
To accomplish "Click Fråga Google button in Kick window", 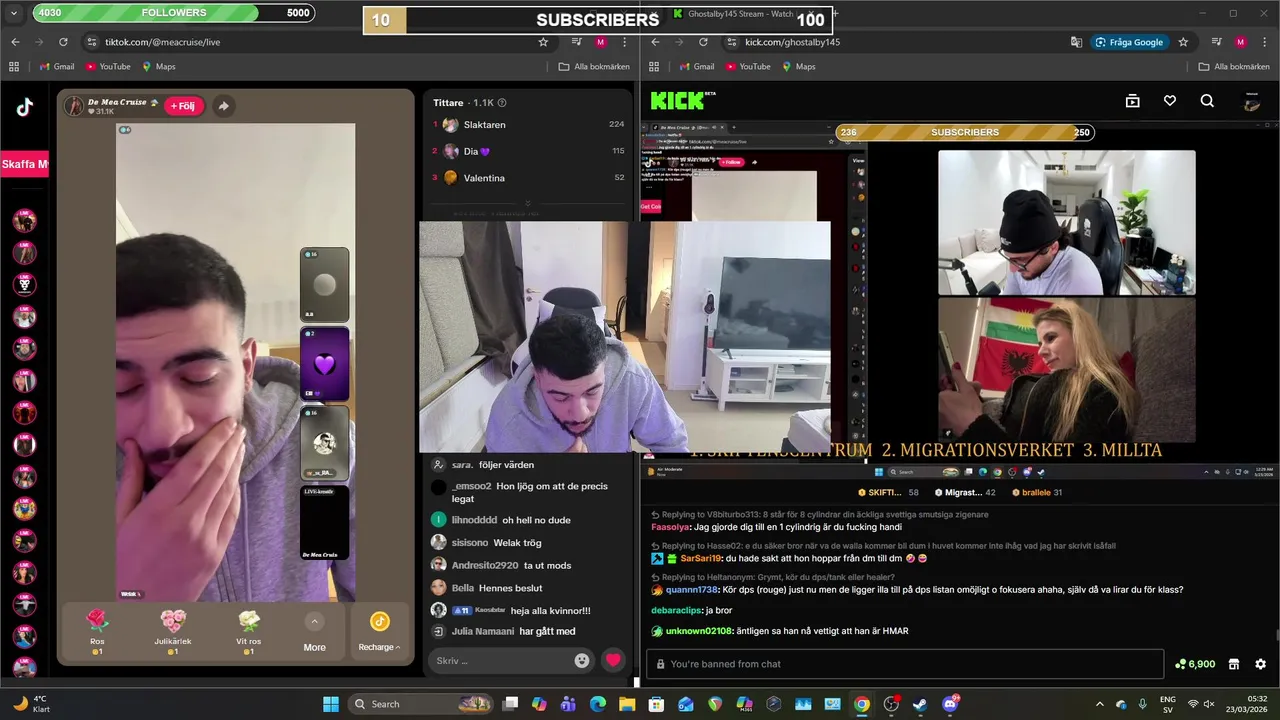I will coord(1129,42).
